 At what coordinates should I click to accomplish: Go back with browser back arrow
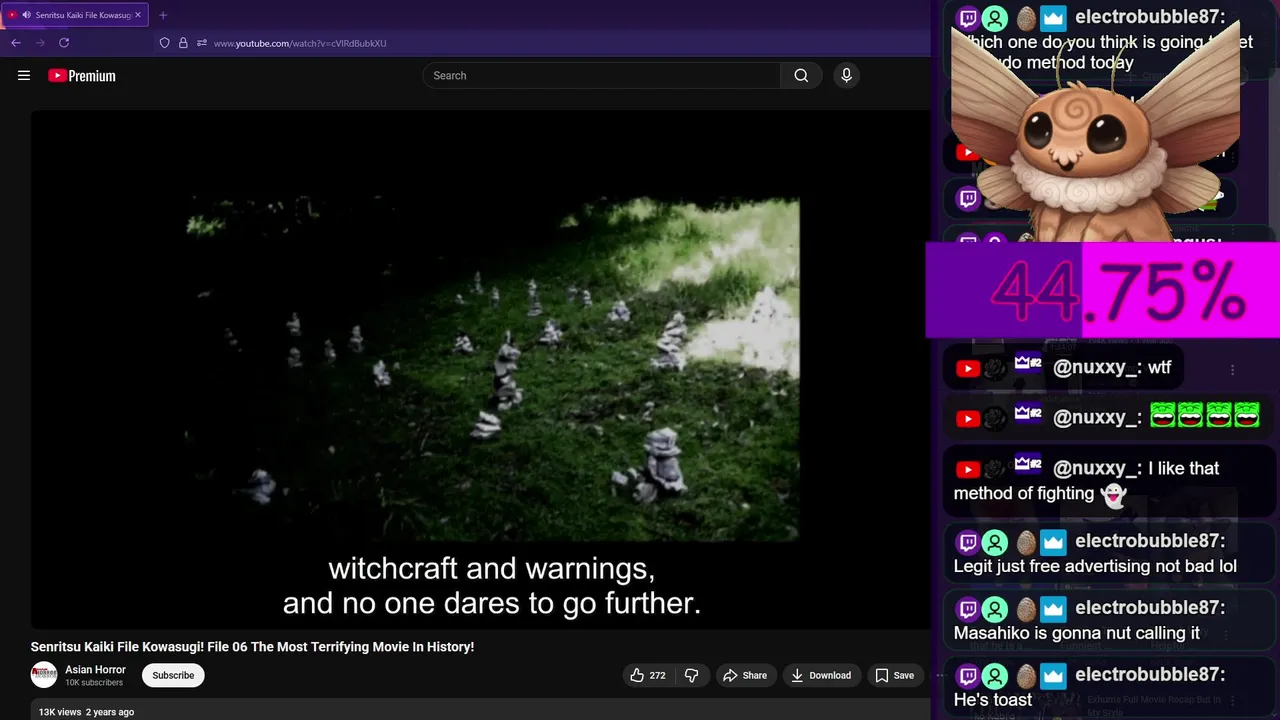[x=16, y=43]
